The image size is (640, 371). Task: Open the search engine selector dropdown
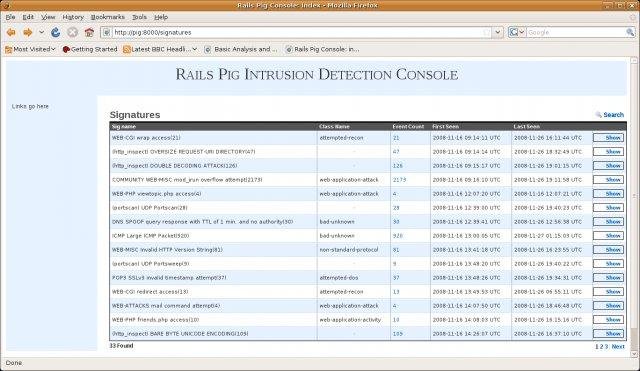click(x=517, y=32)
